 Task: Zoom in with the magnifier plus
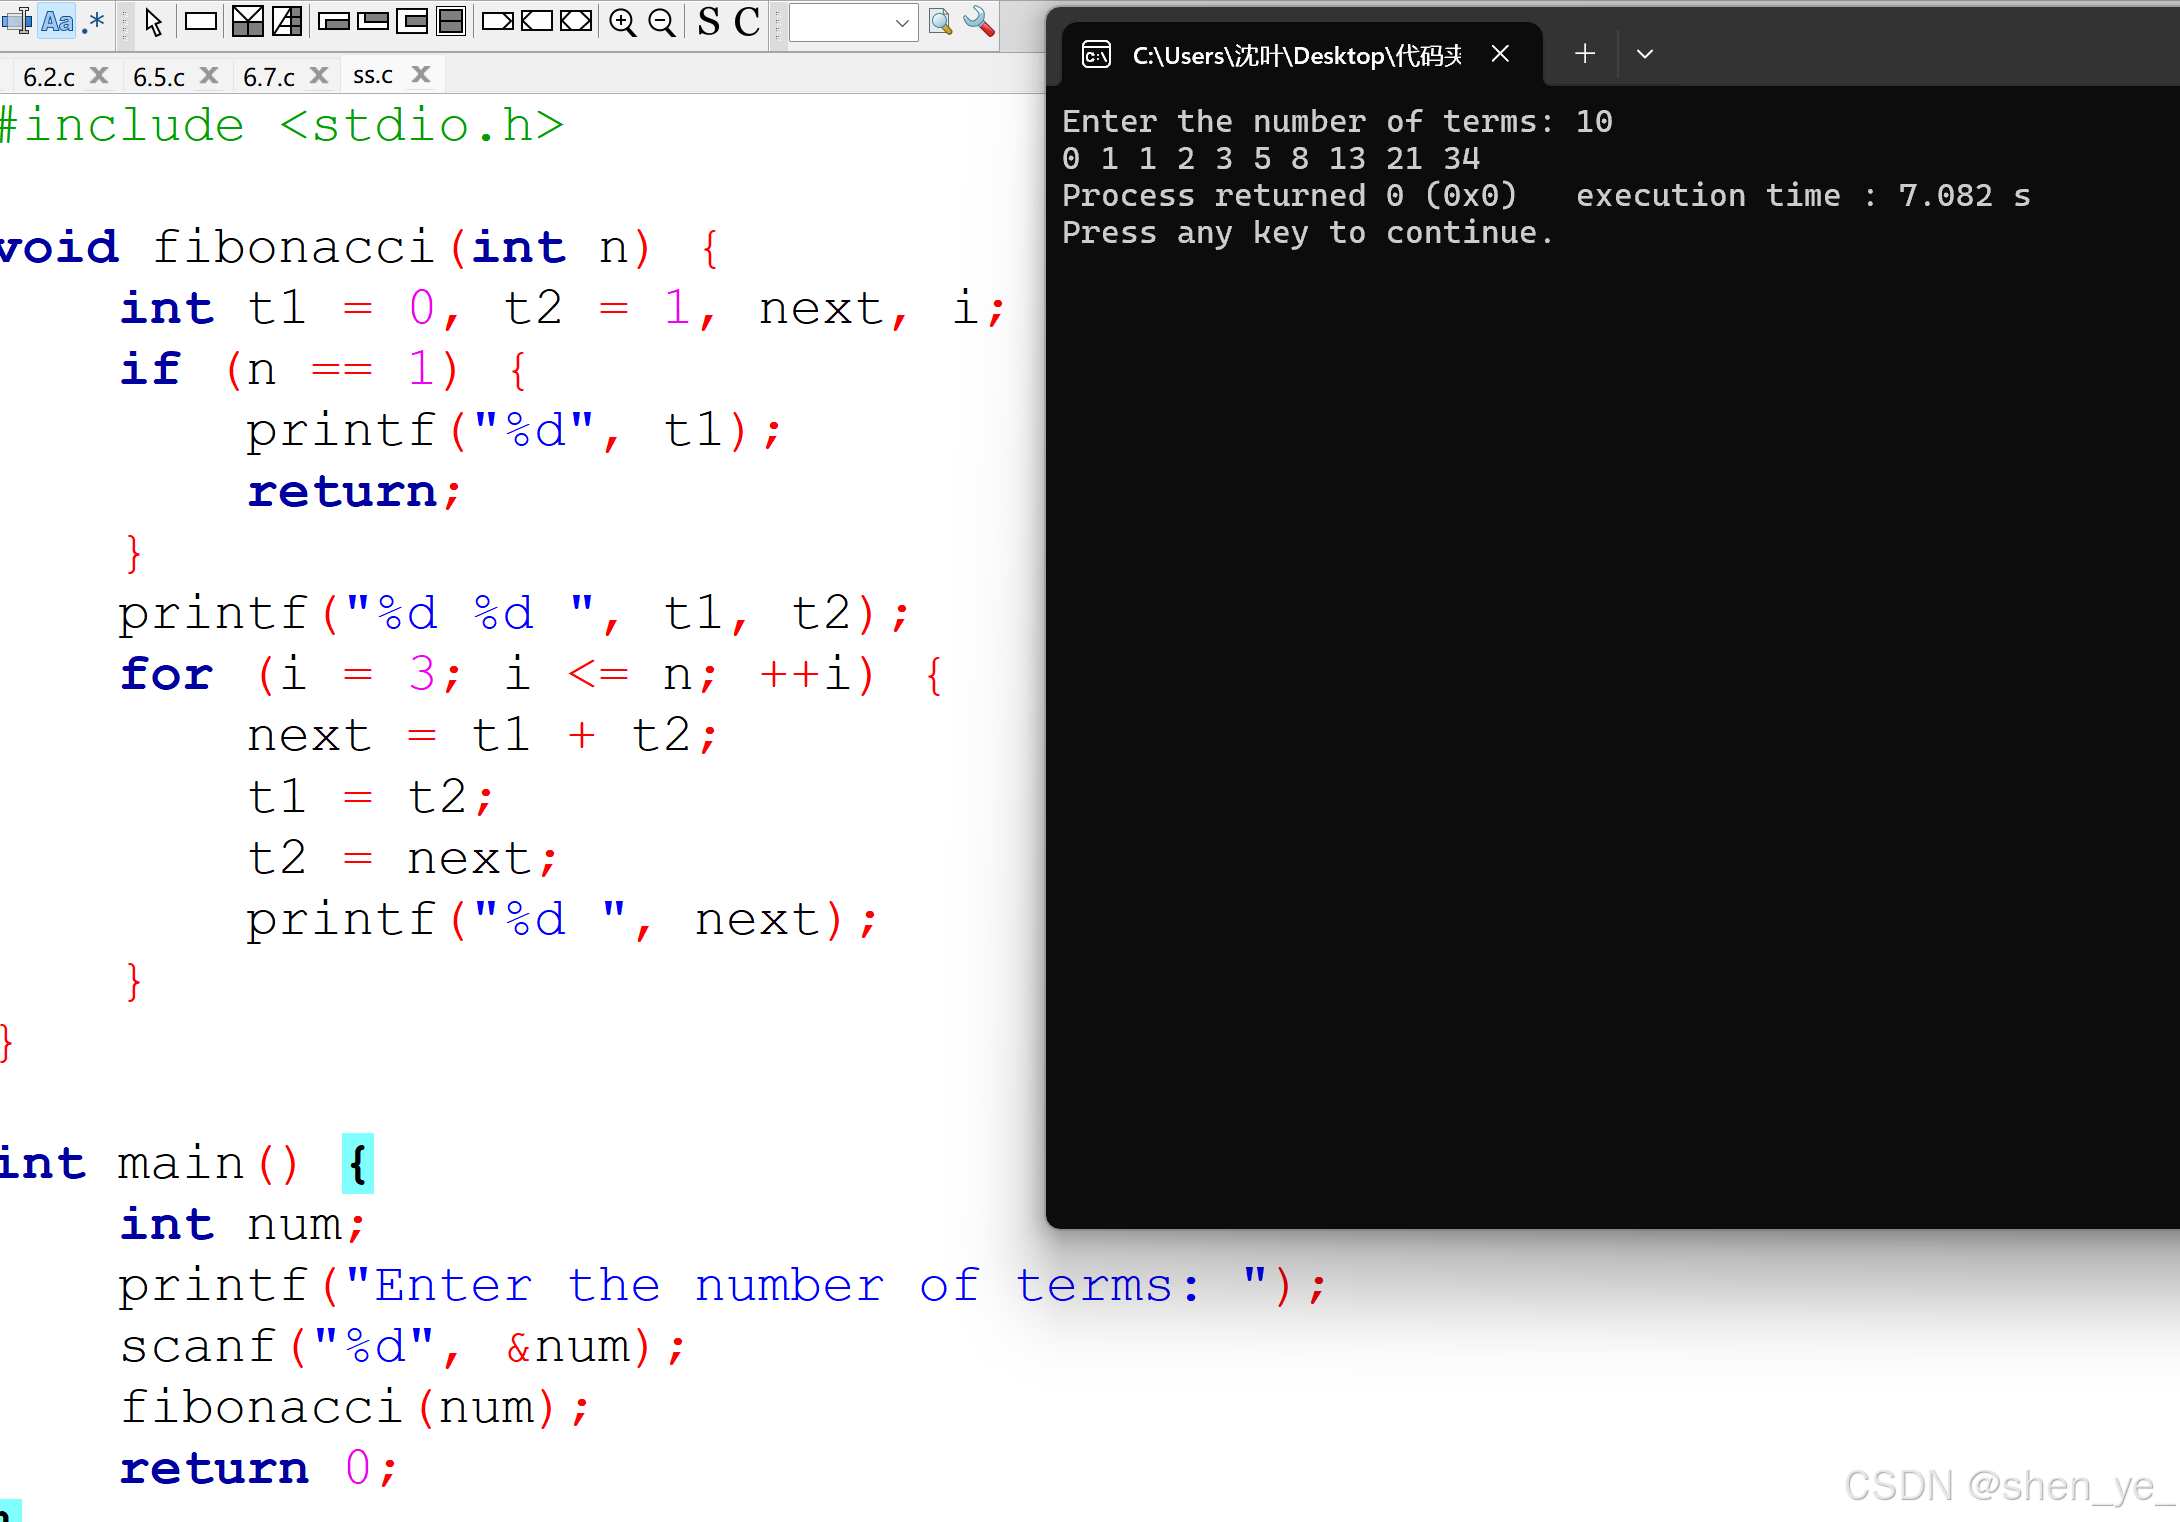[x=622, y=22]
